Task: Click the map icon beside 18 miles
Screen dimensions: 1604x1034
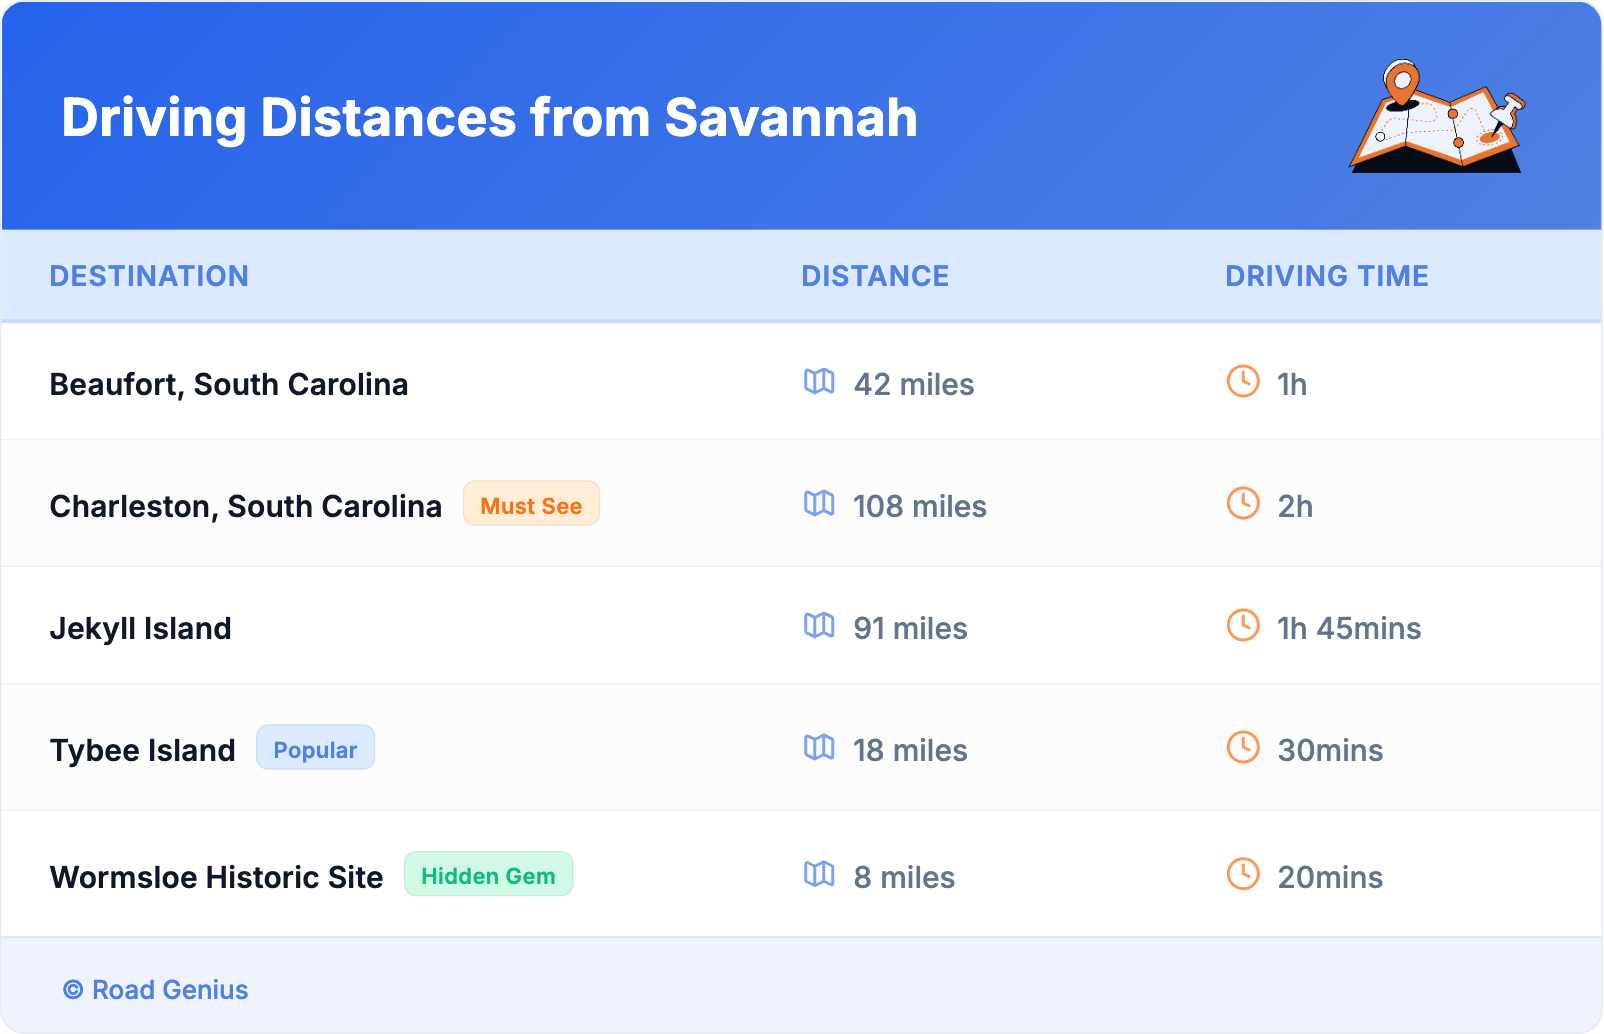Action: (819, 748)
